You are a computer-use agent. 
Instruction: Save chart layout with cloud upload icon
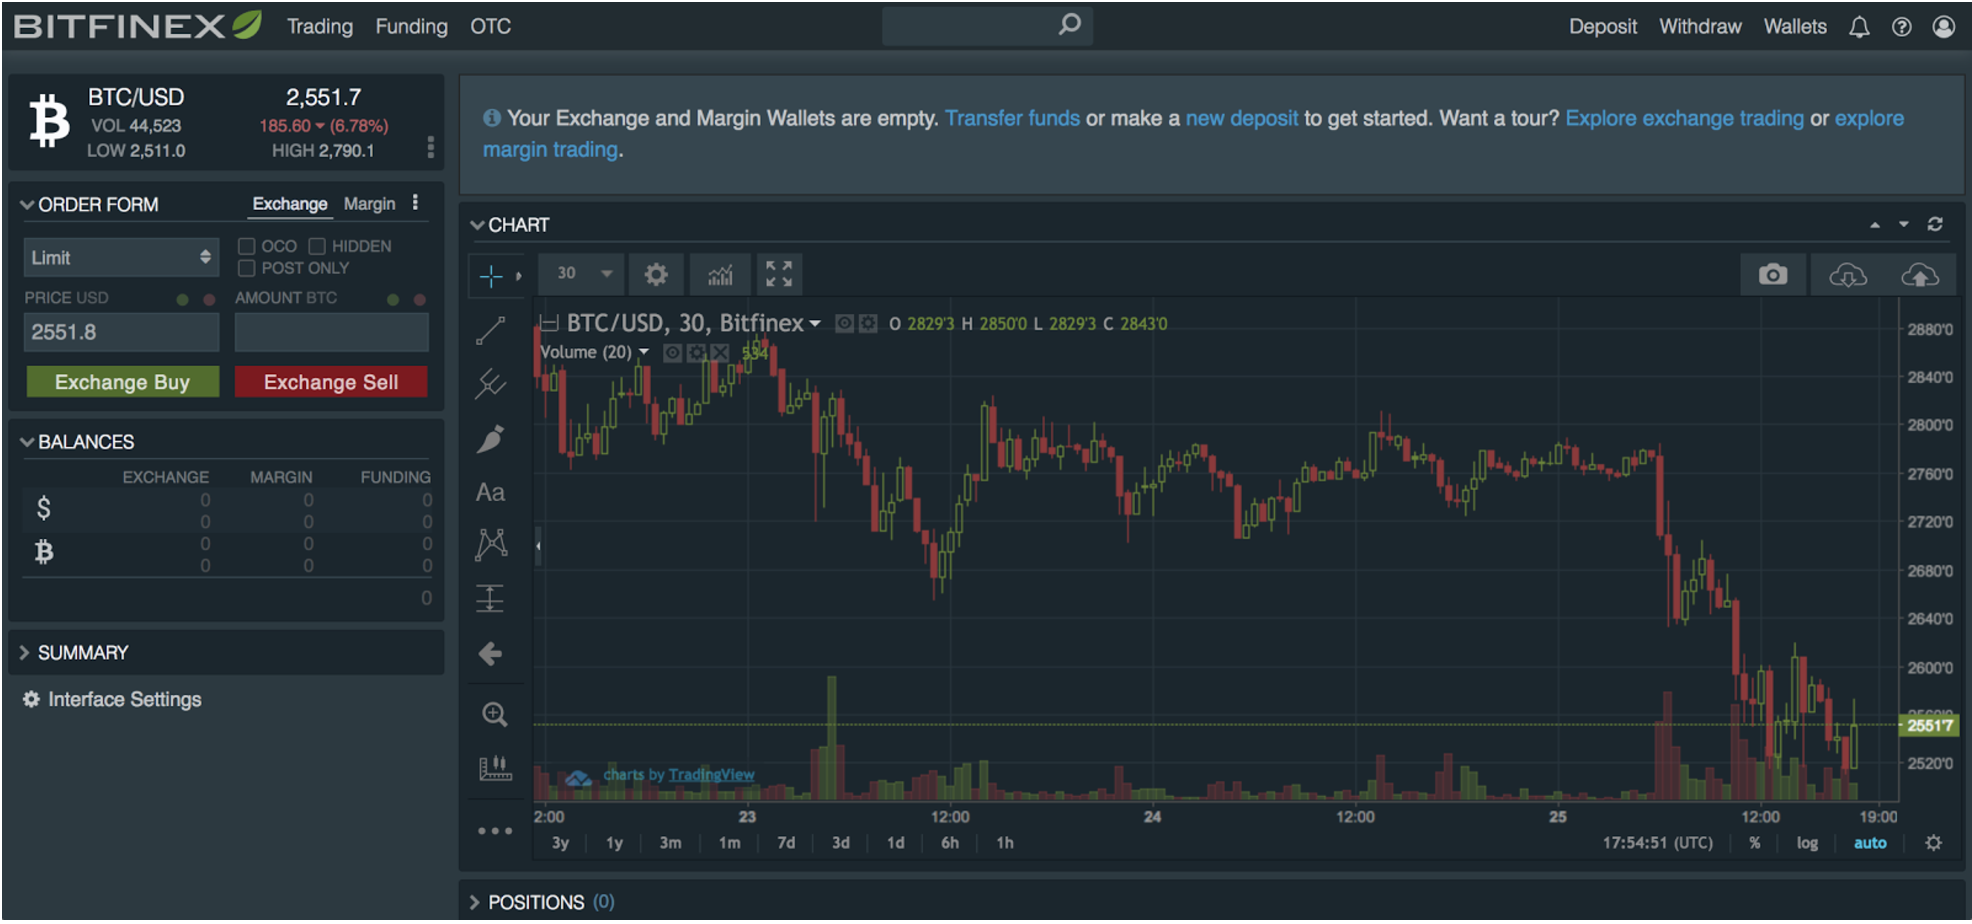click(x=1919, y=274)
